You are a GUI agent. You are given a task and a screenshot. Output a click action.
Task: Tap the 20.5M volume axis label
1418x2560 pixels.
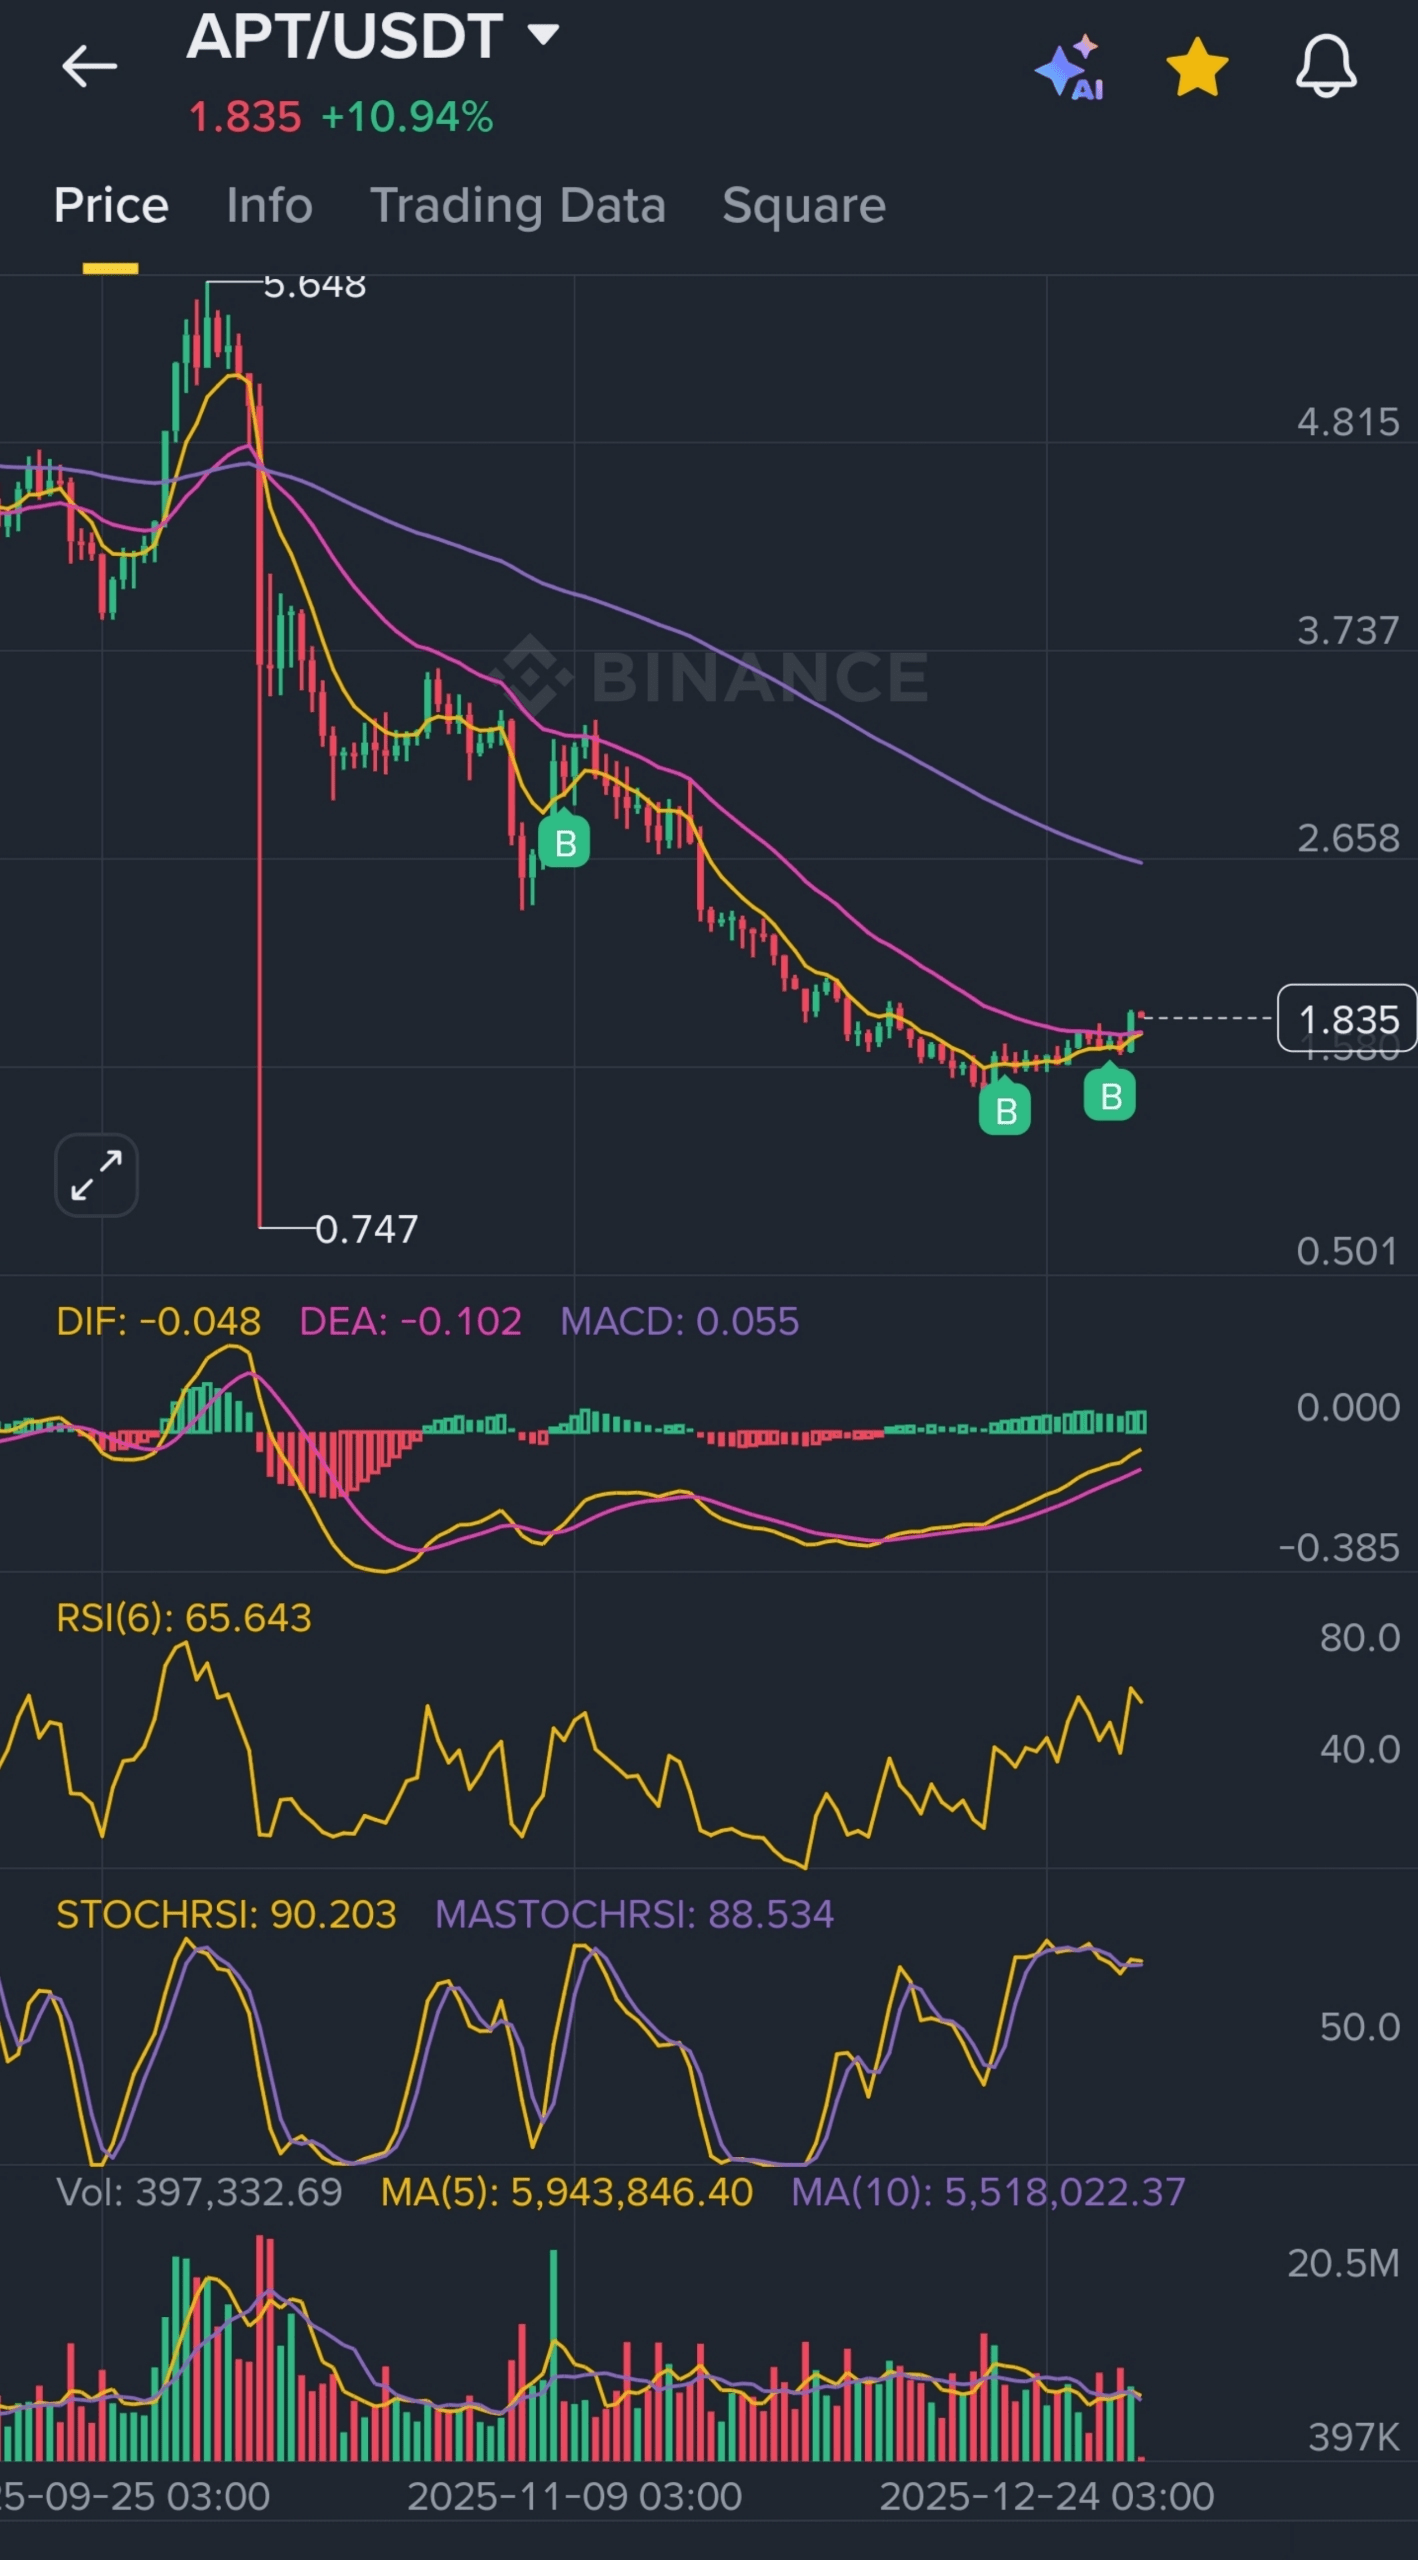[1343, 2263]
